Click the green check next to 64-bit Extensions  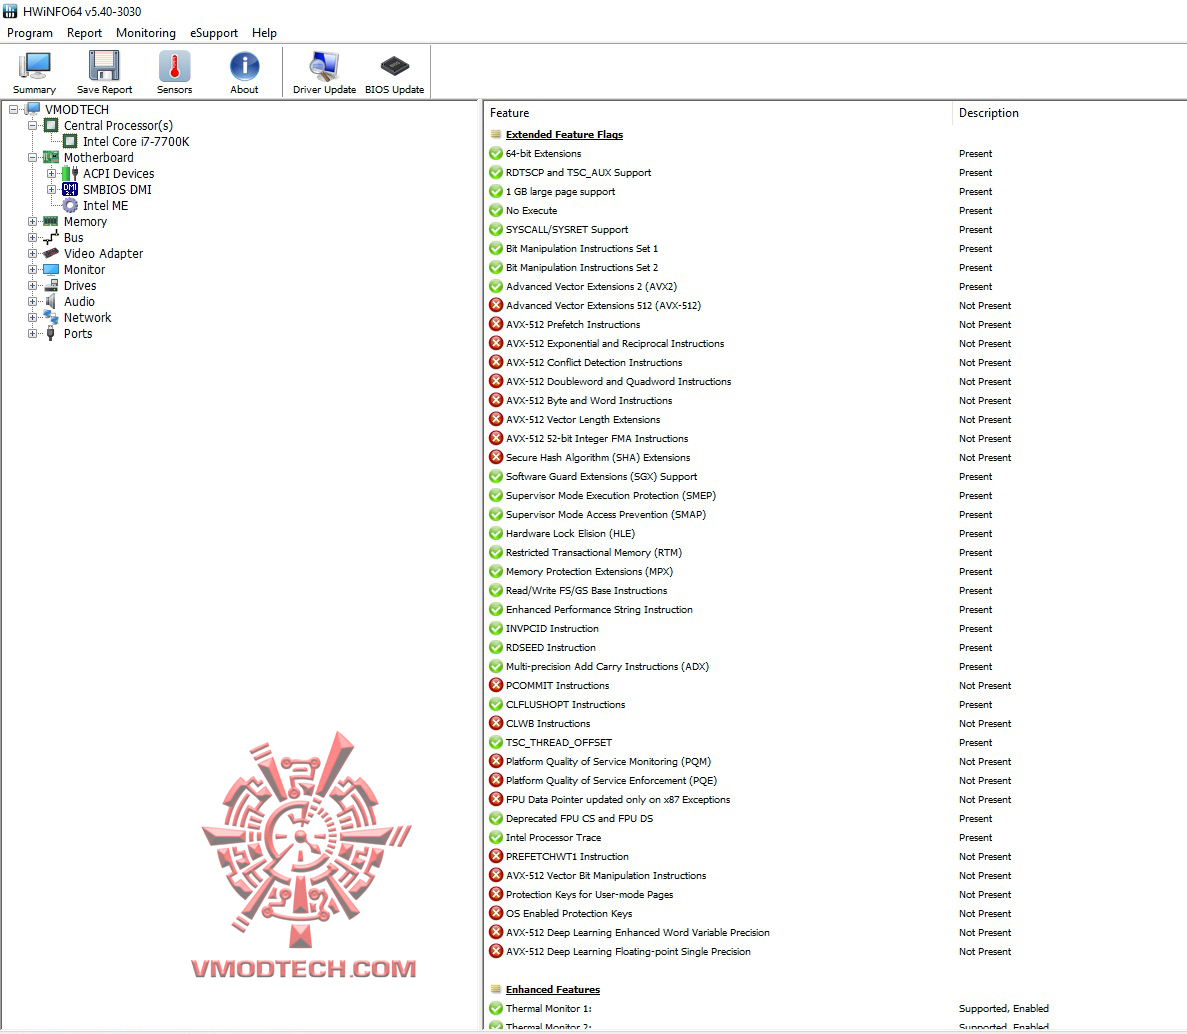496,153
